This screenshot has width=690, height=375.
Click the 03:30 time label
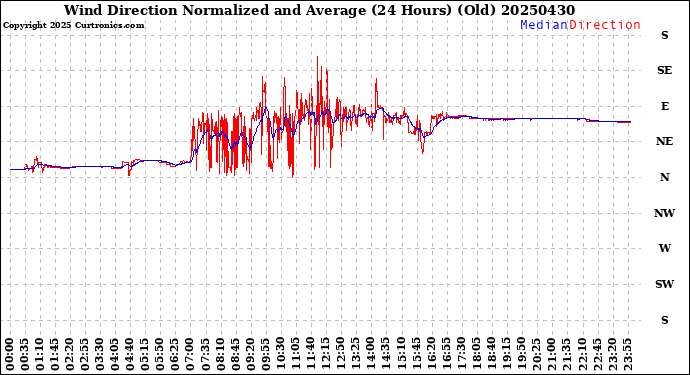point(100,354)
